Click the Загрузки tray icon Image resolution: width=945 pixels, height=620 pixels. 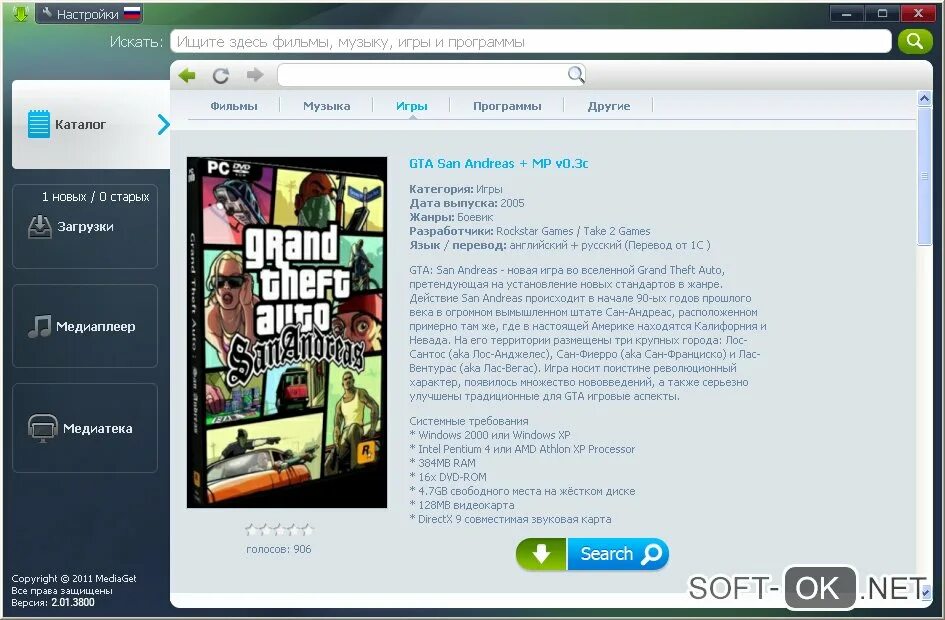tap(40, 227)
